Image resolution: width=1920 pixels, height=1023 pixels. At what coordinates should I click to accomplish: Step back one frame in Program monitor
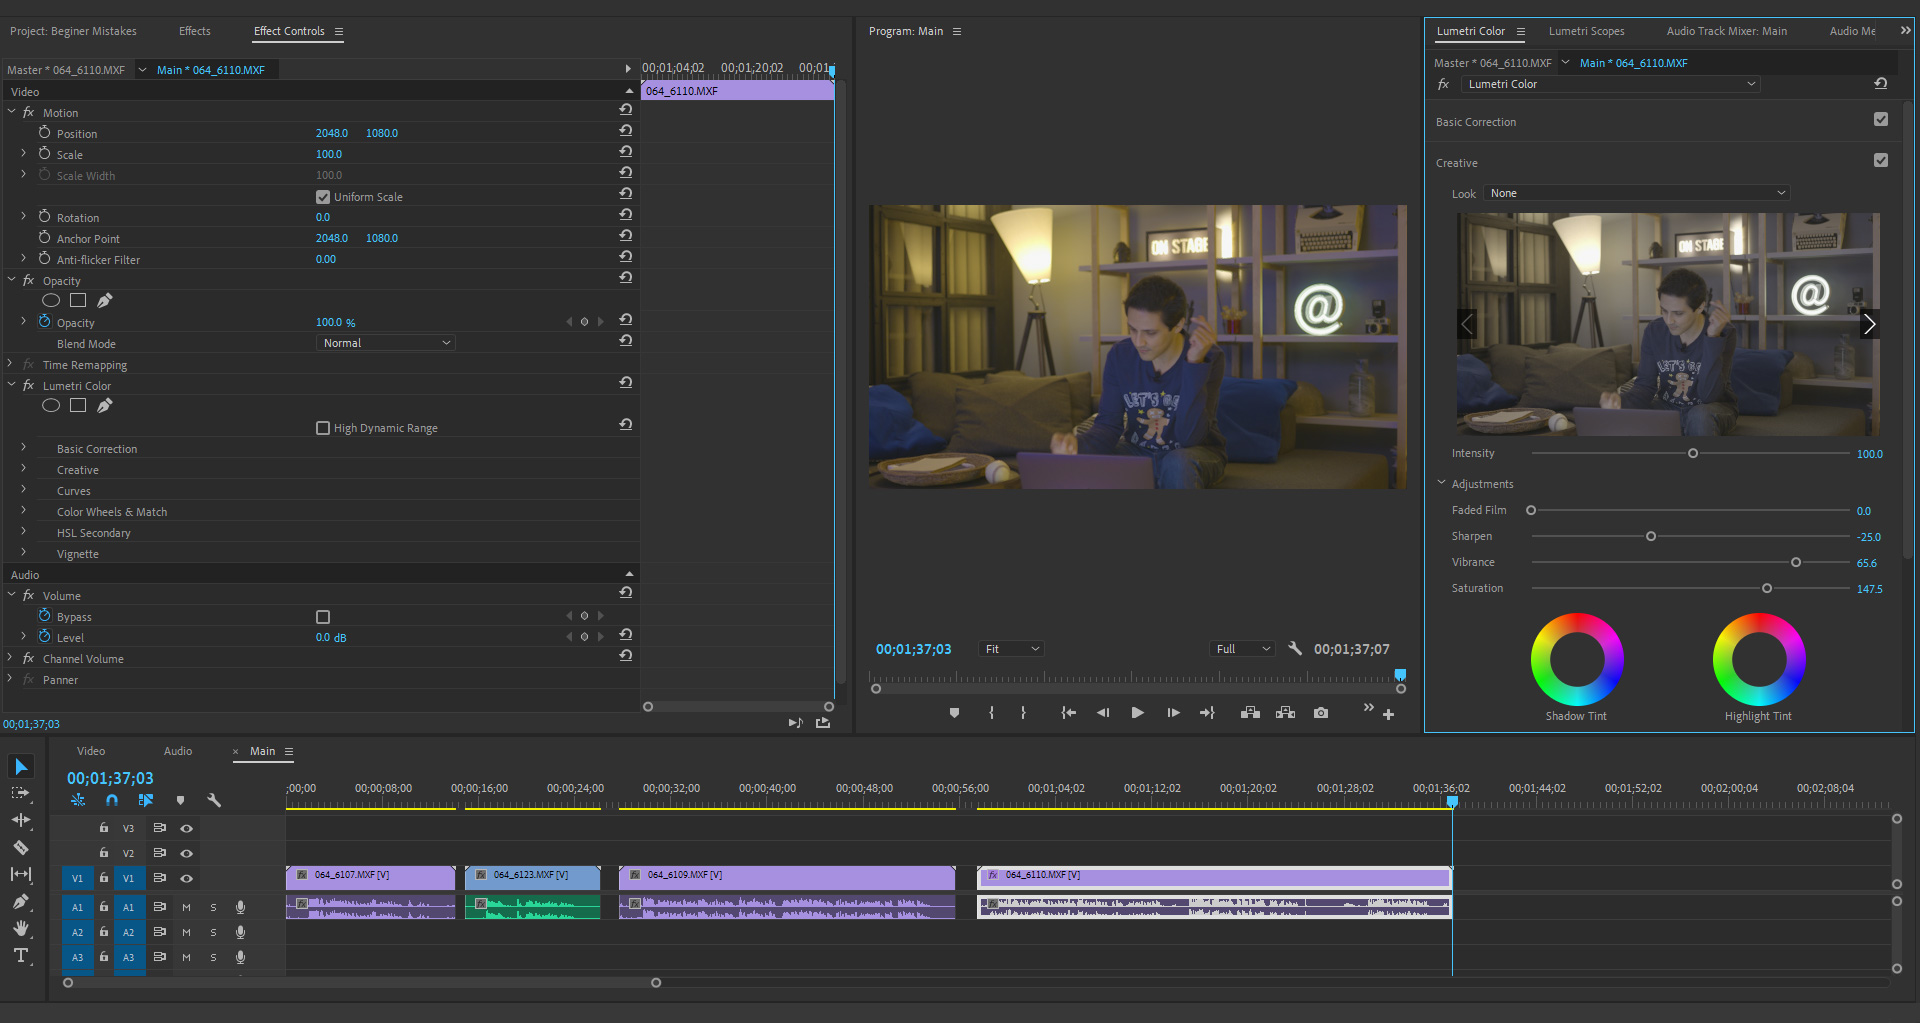[x=1103, y=713]
